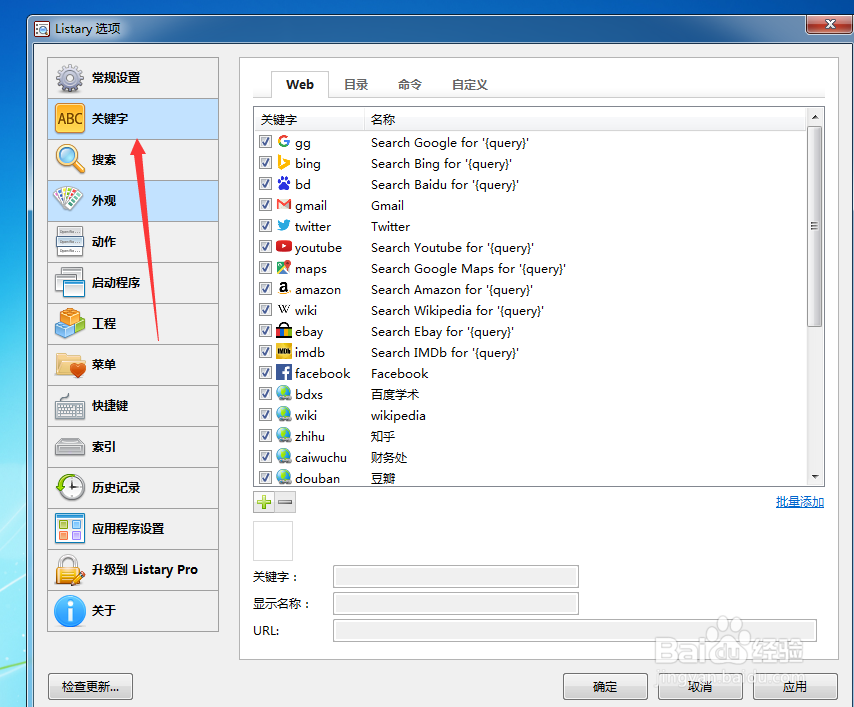
Task: Click the Bing icon in bing row
Action: pos(284,162)
